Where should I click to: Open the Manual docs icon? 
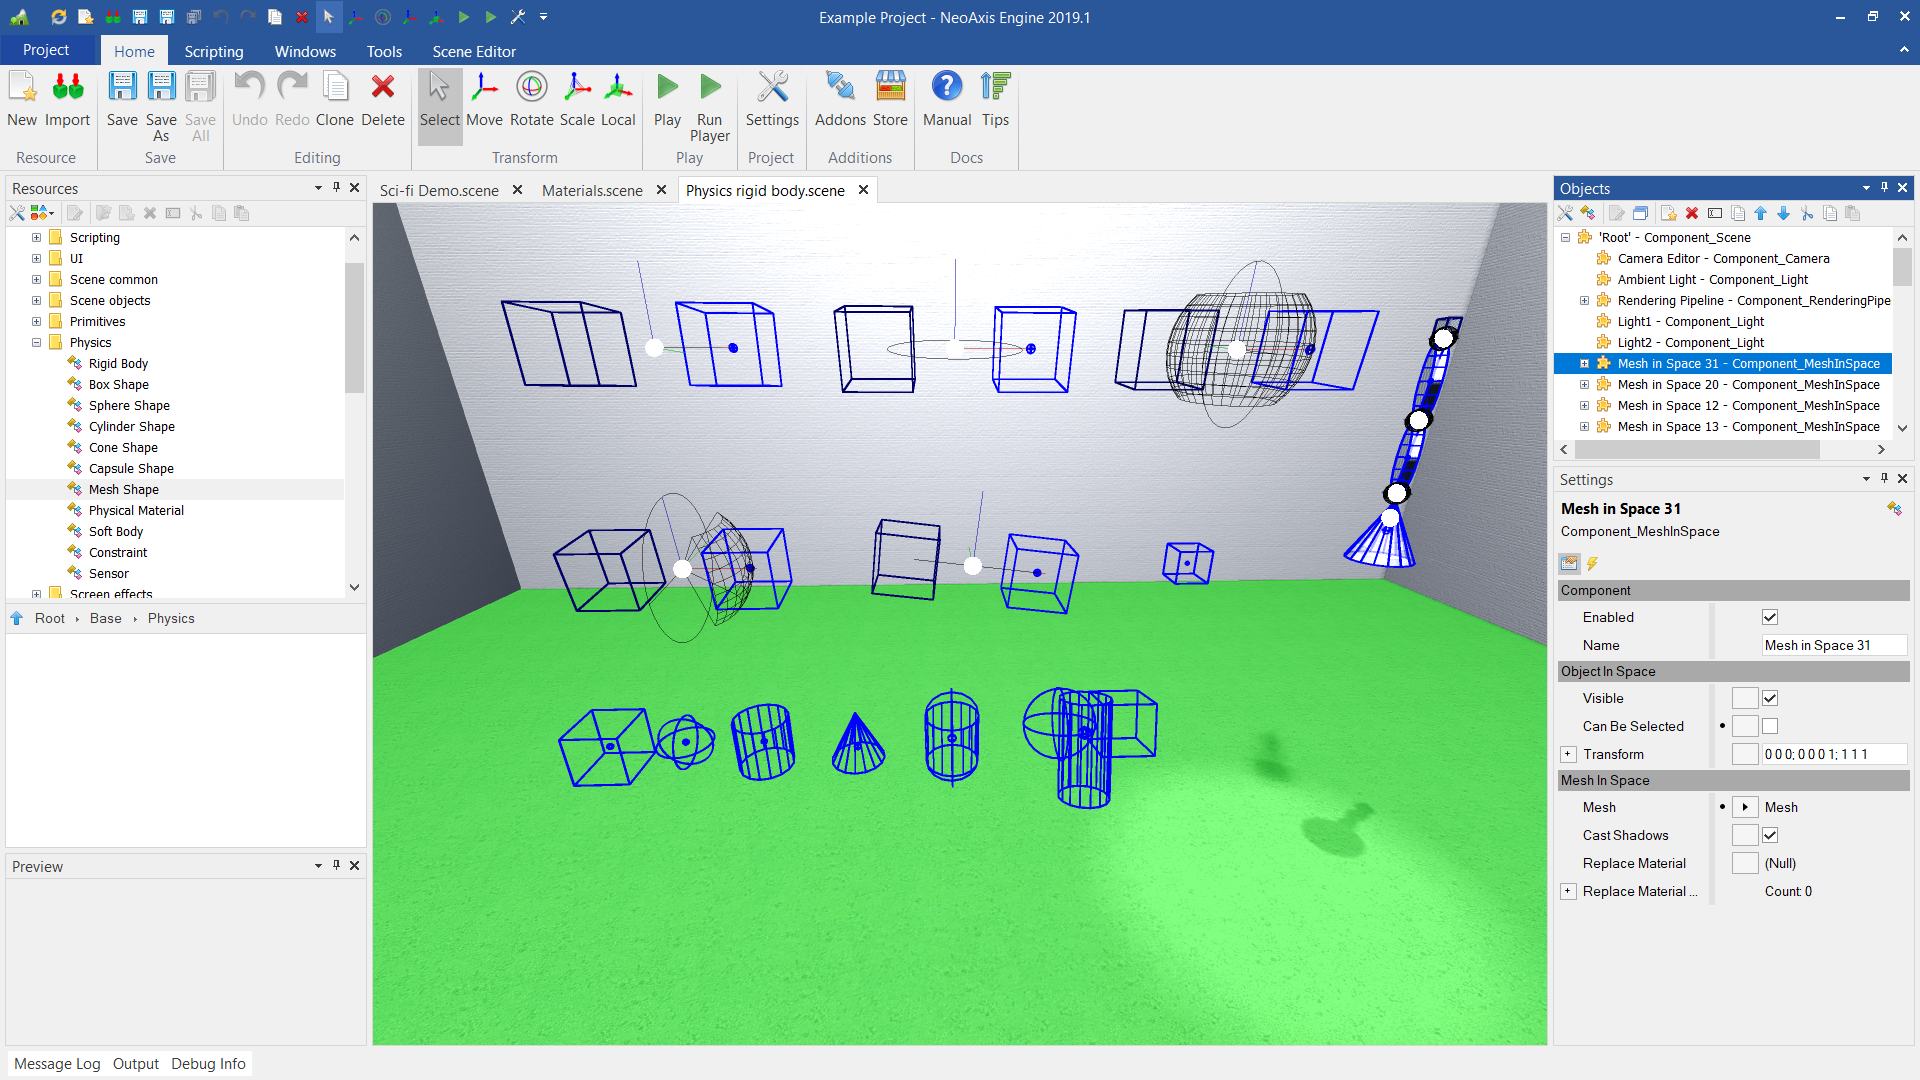coord(946,98)
